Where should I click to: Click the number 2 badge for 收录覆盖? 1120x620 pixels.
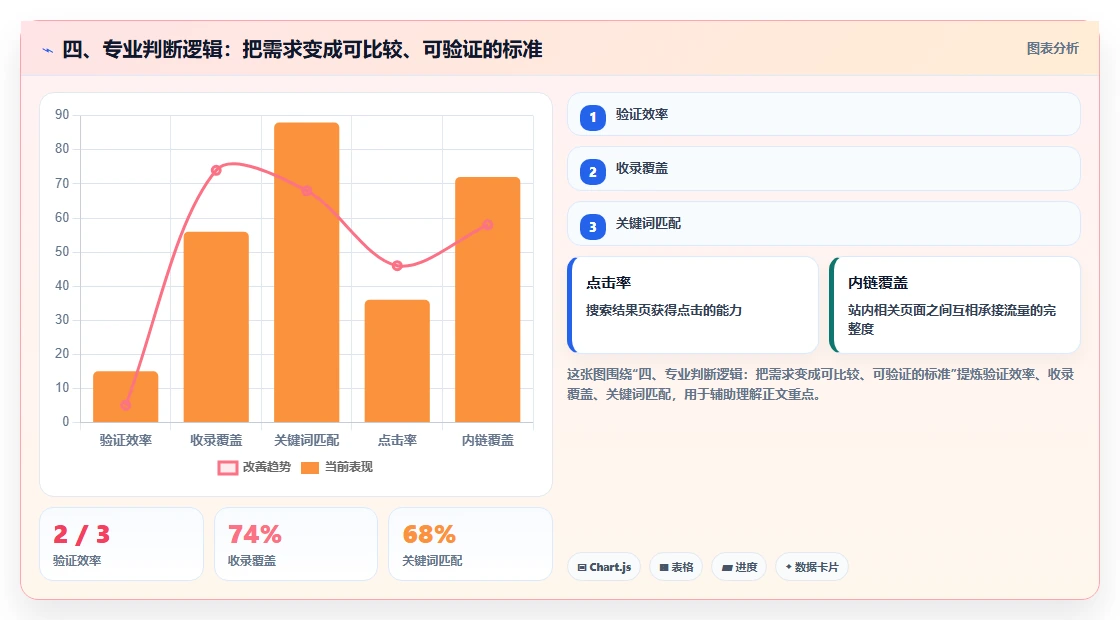(593, 171)
